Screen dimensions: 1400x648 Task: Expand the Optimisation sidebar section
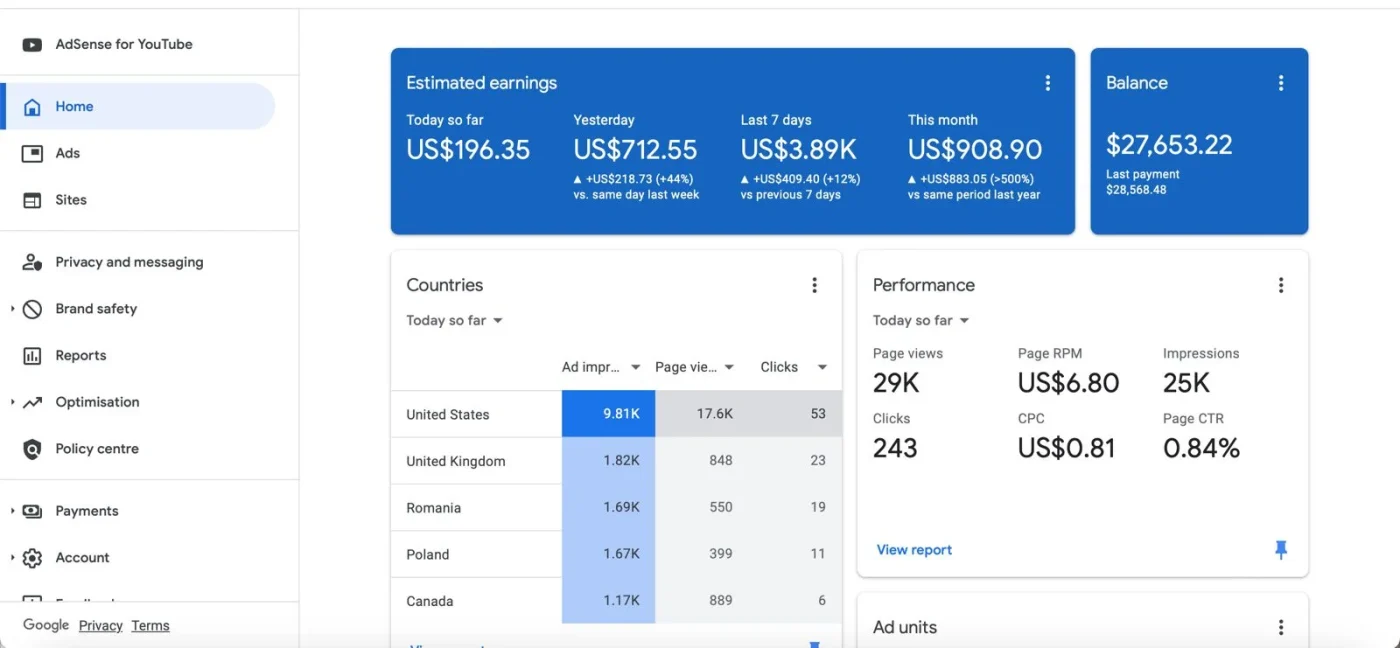(13, 402)
